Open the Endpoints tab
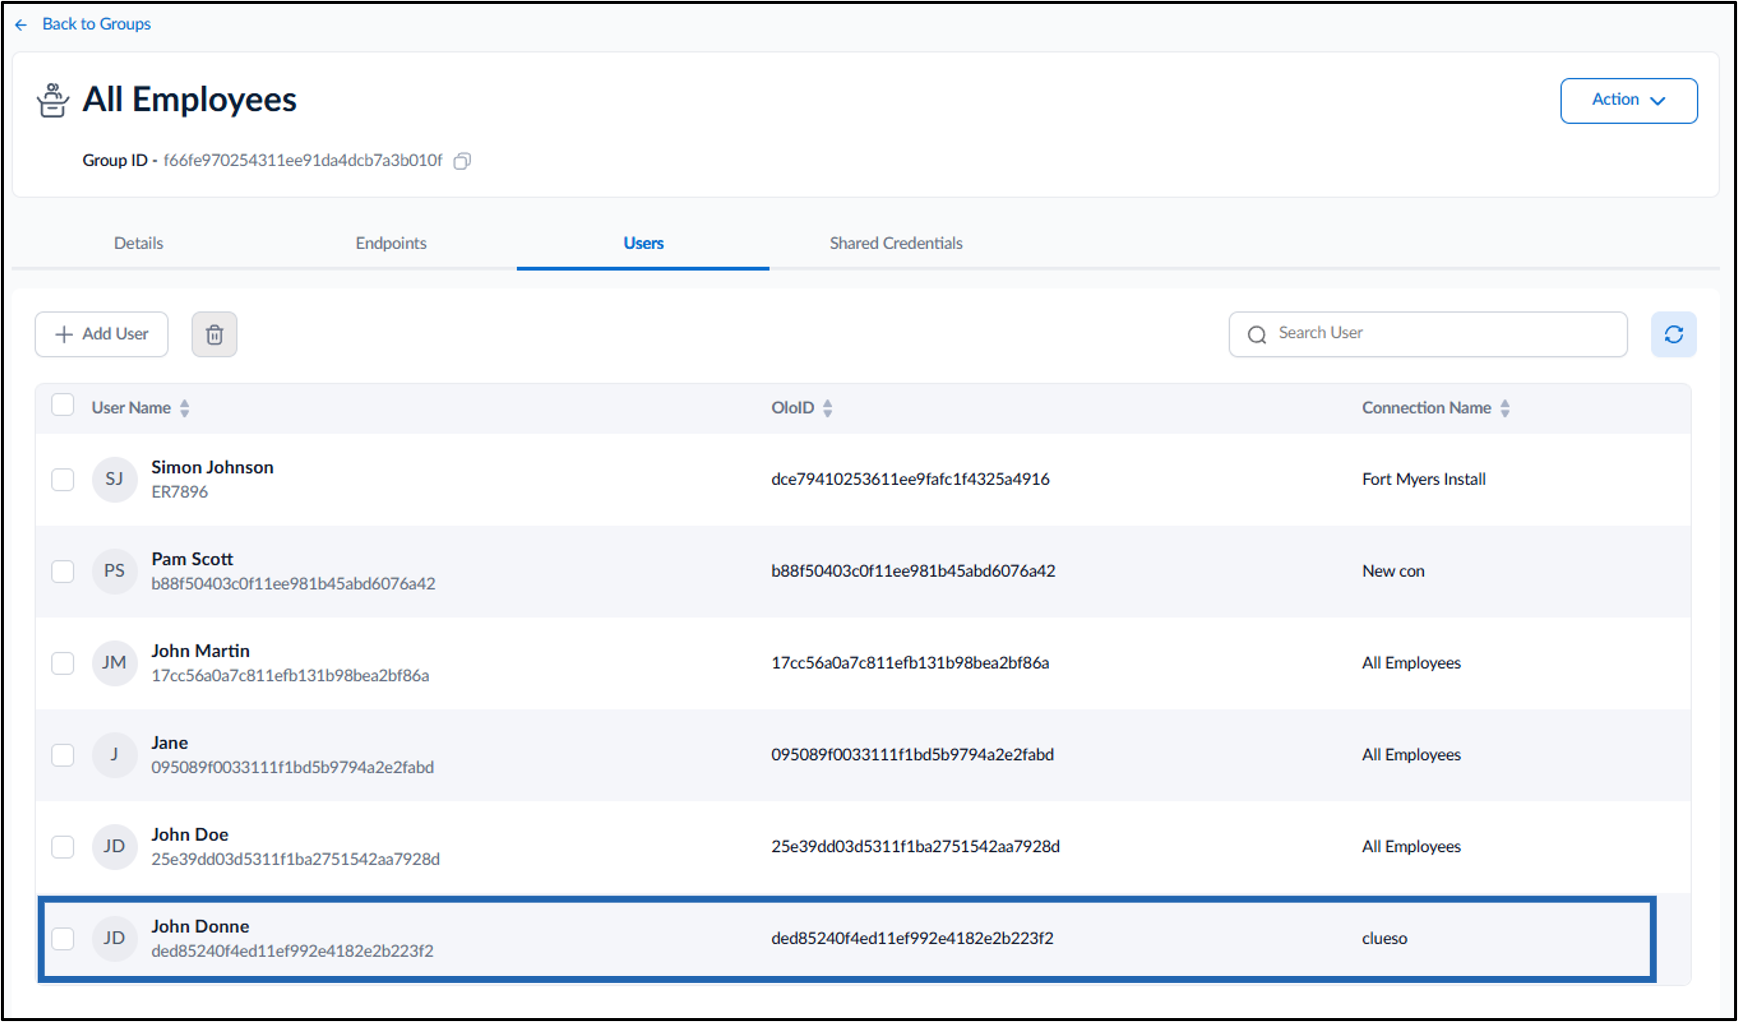Viewport: 1738px width, 1022px height. click(391, 243)
